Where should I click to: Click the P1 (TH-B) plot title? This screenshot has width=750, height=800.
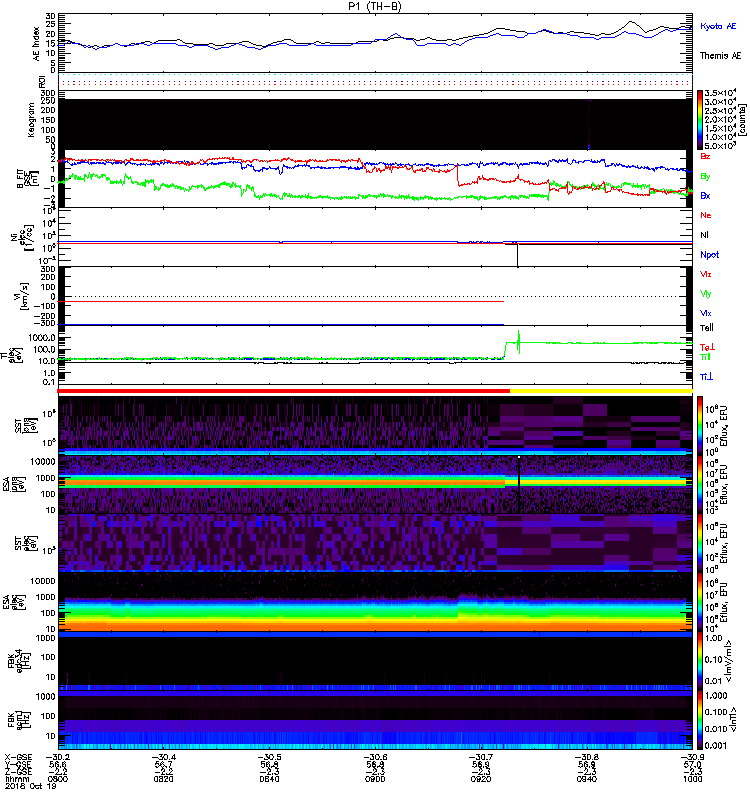coord(374,6)
